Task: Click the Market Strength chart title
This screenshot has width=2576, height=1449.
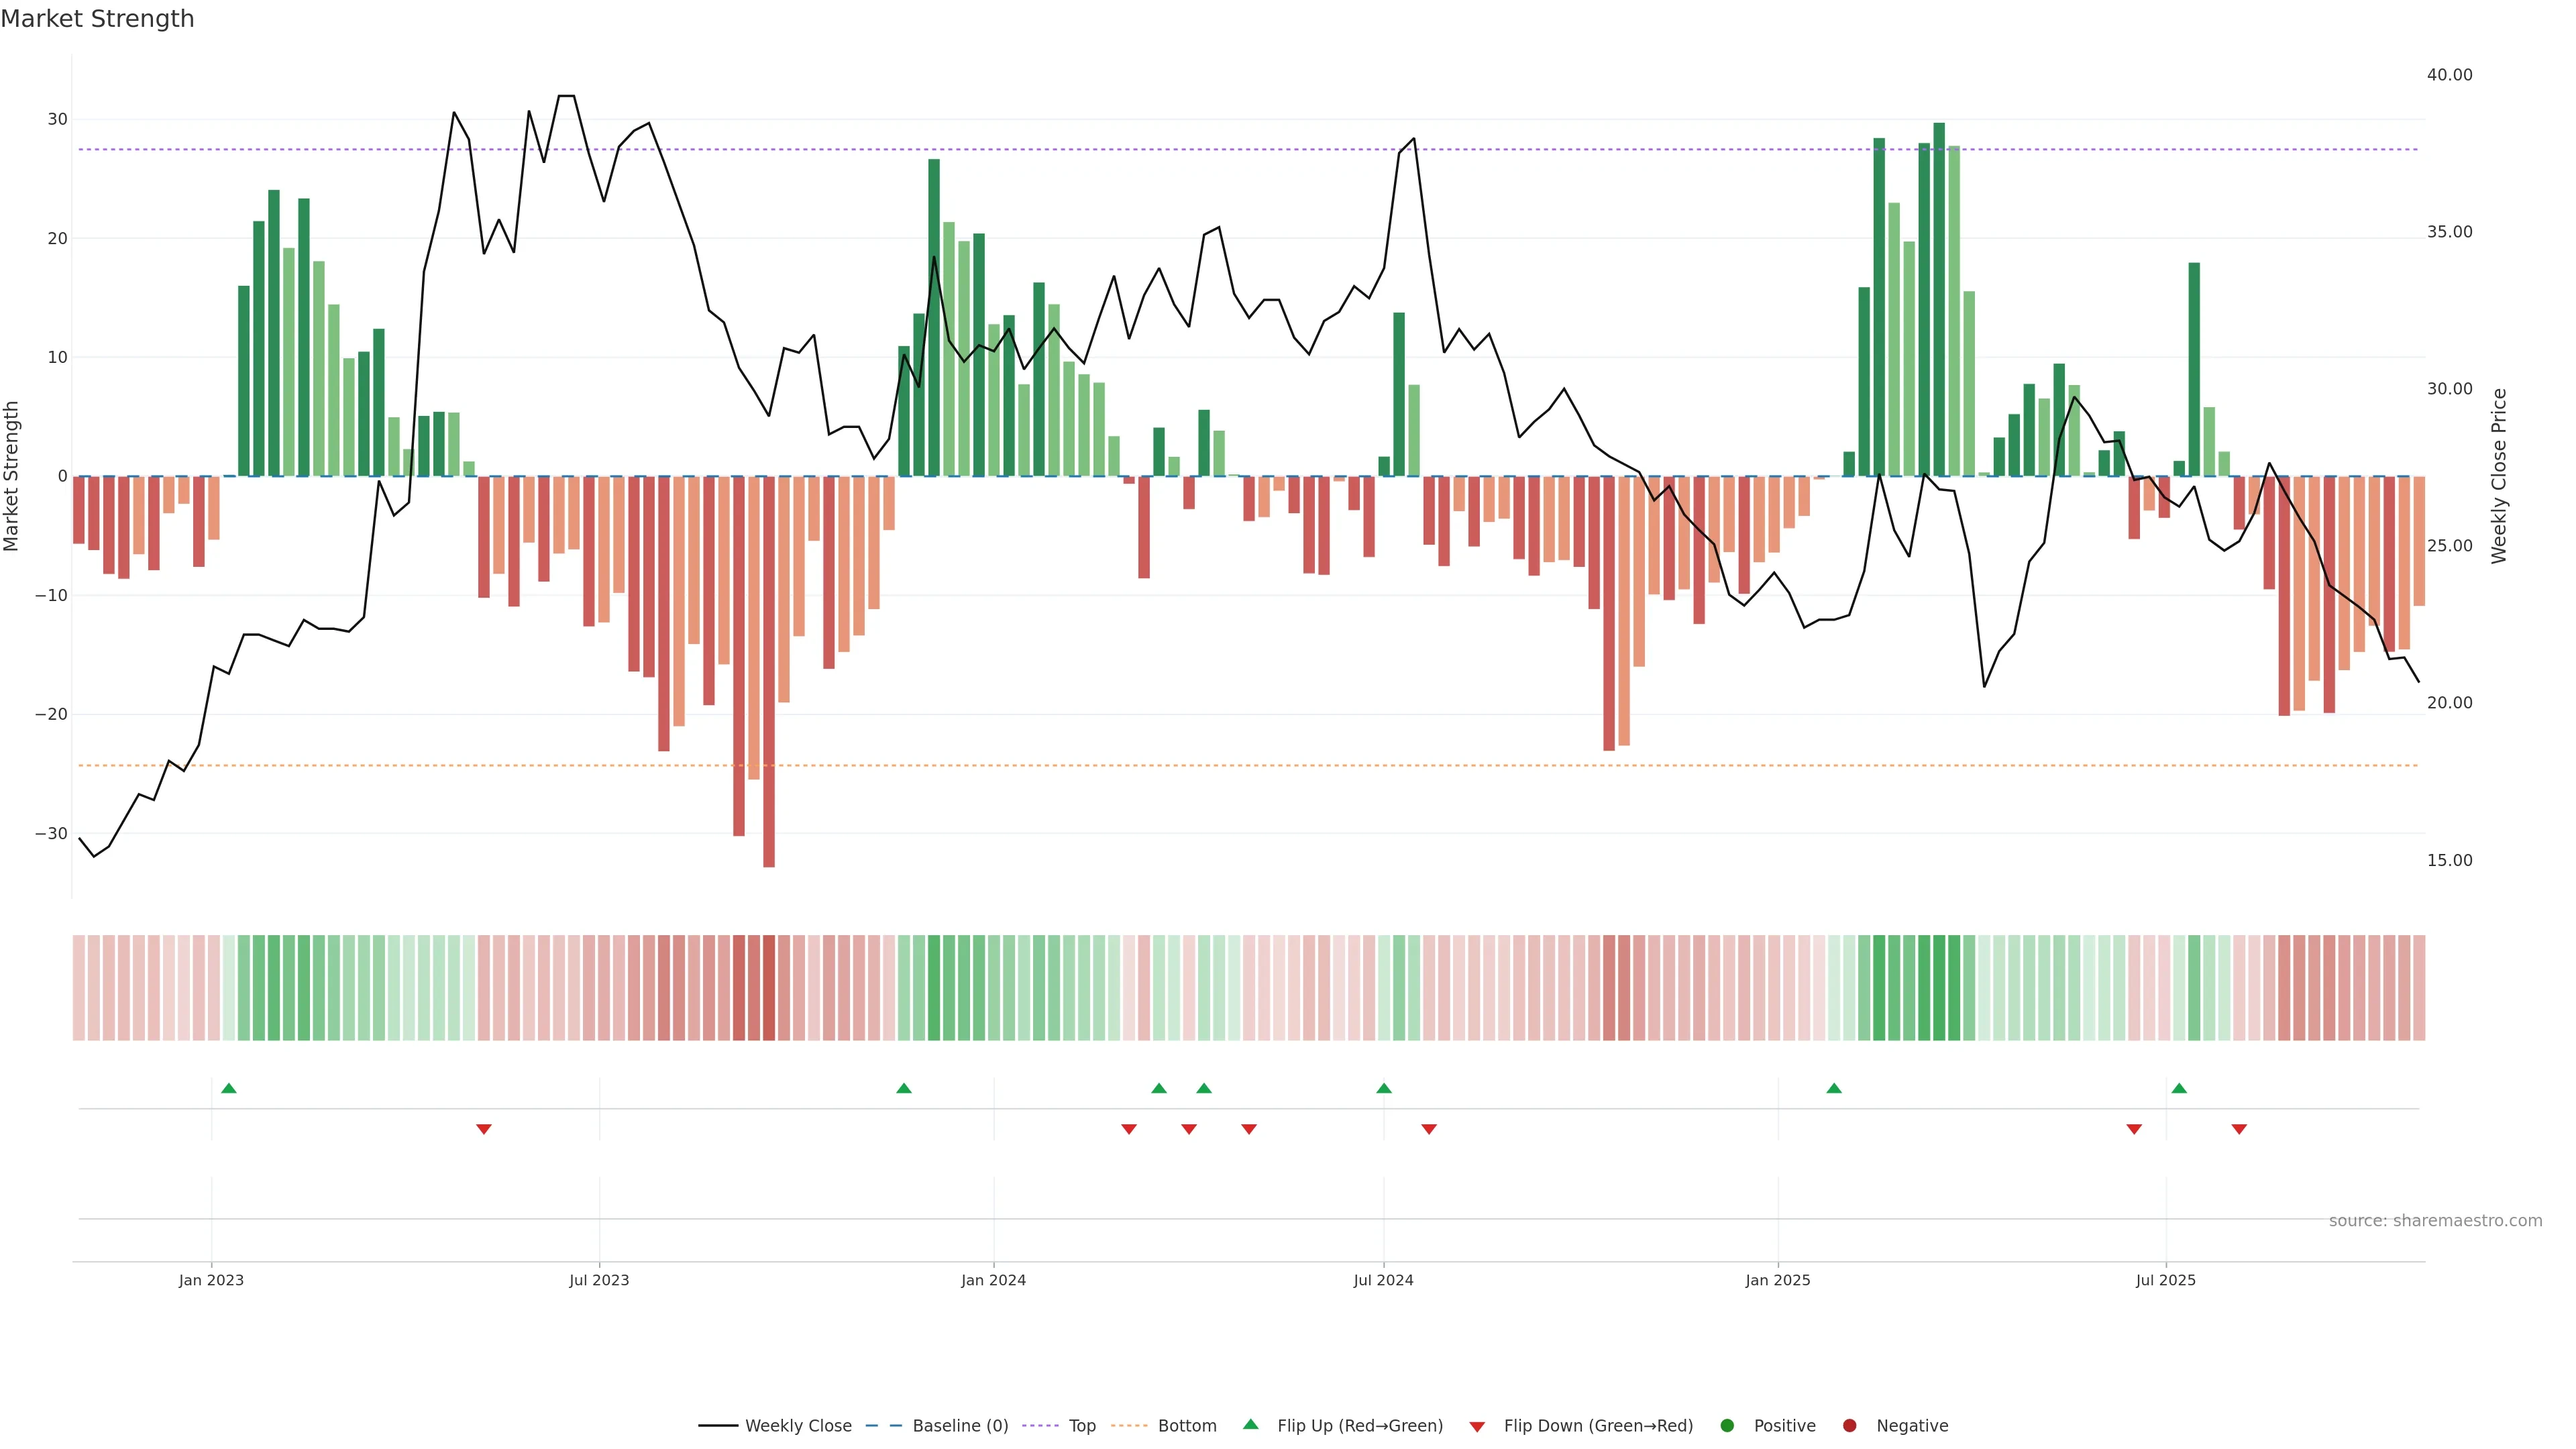Action: 97,19
